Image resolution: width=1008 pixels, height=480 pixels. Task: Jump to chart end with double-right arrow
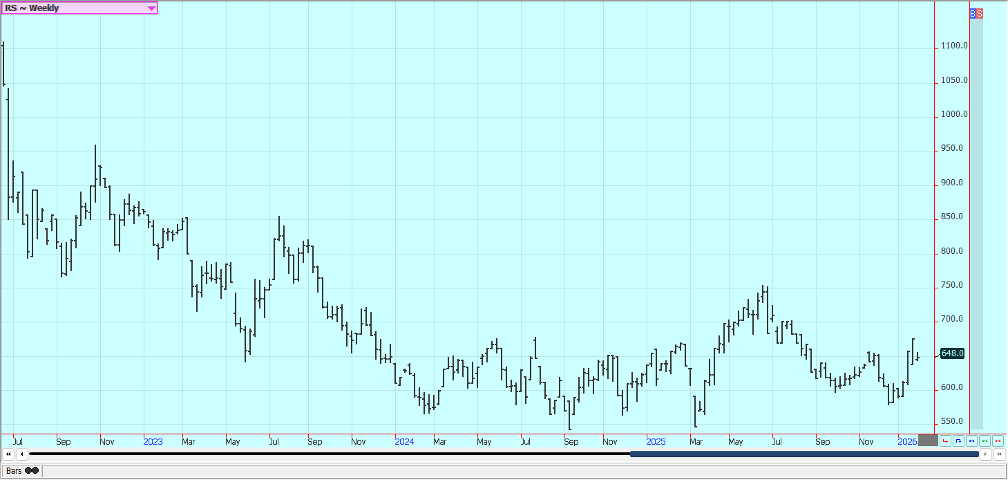point(999,454)
